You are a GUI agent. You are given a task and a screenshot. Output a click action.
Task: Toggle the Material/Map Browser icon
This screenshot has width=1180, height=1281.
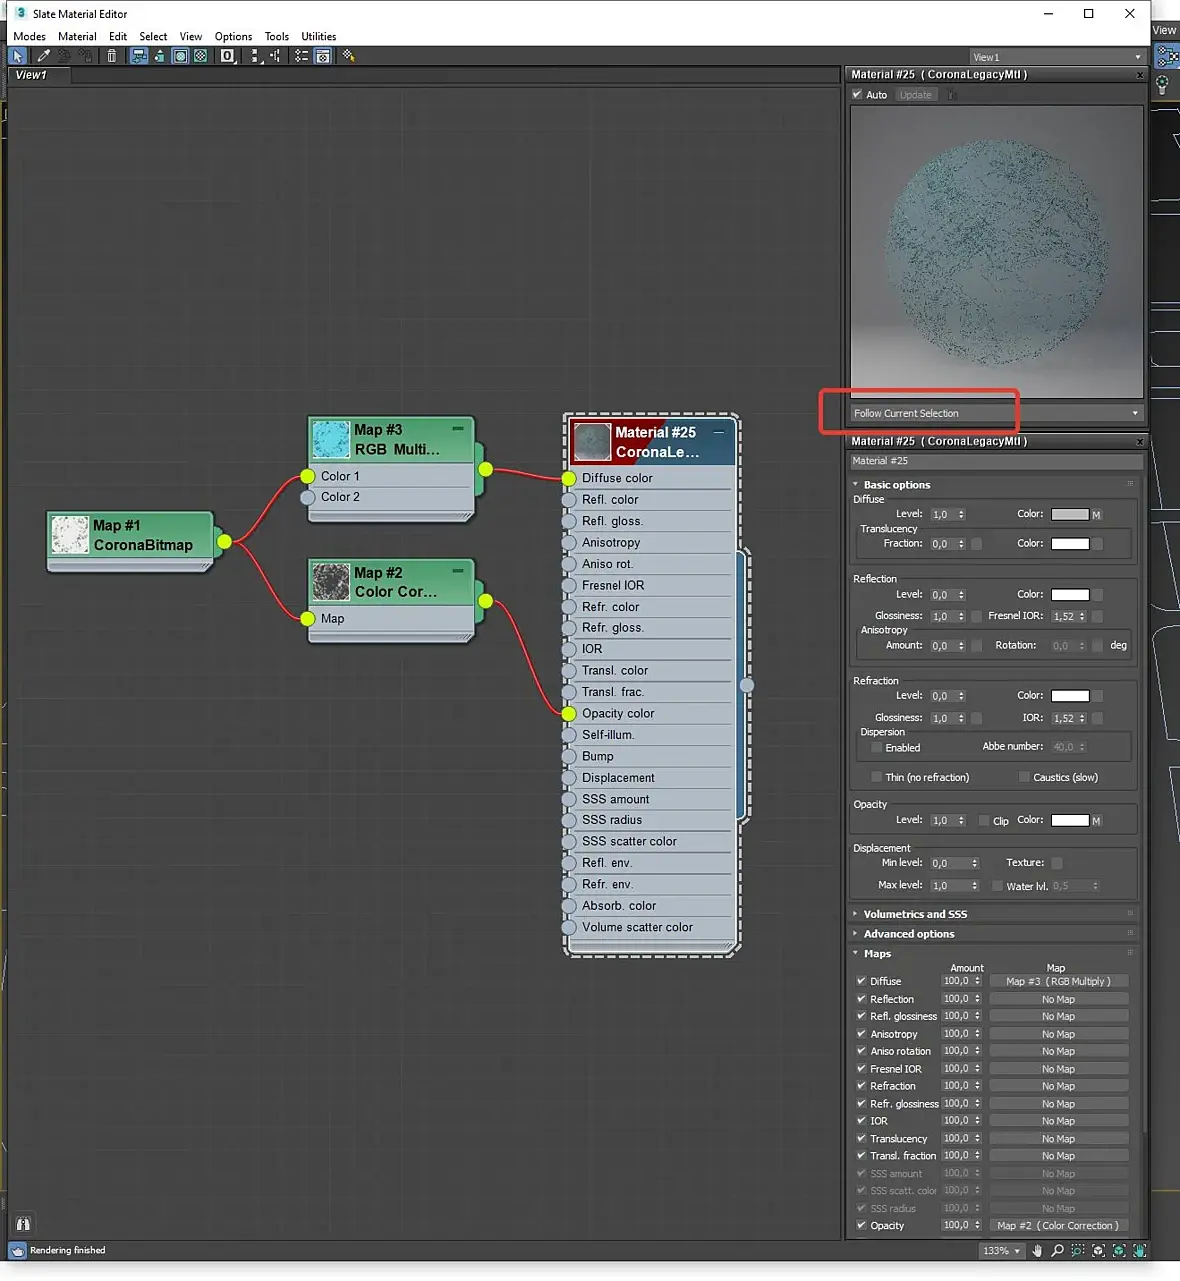pos(301,56)
